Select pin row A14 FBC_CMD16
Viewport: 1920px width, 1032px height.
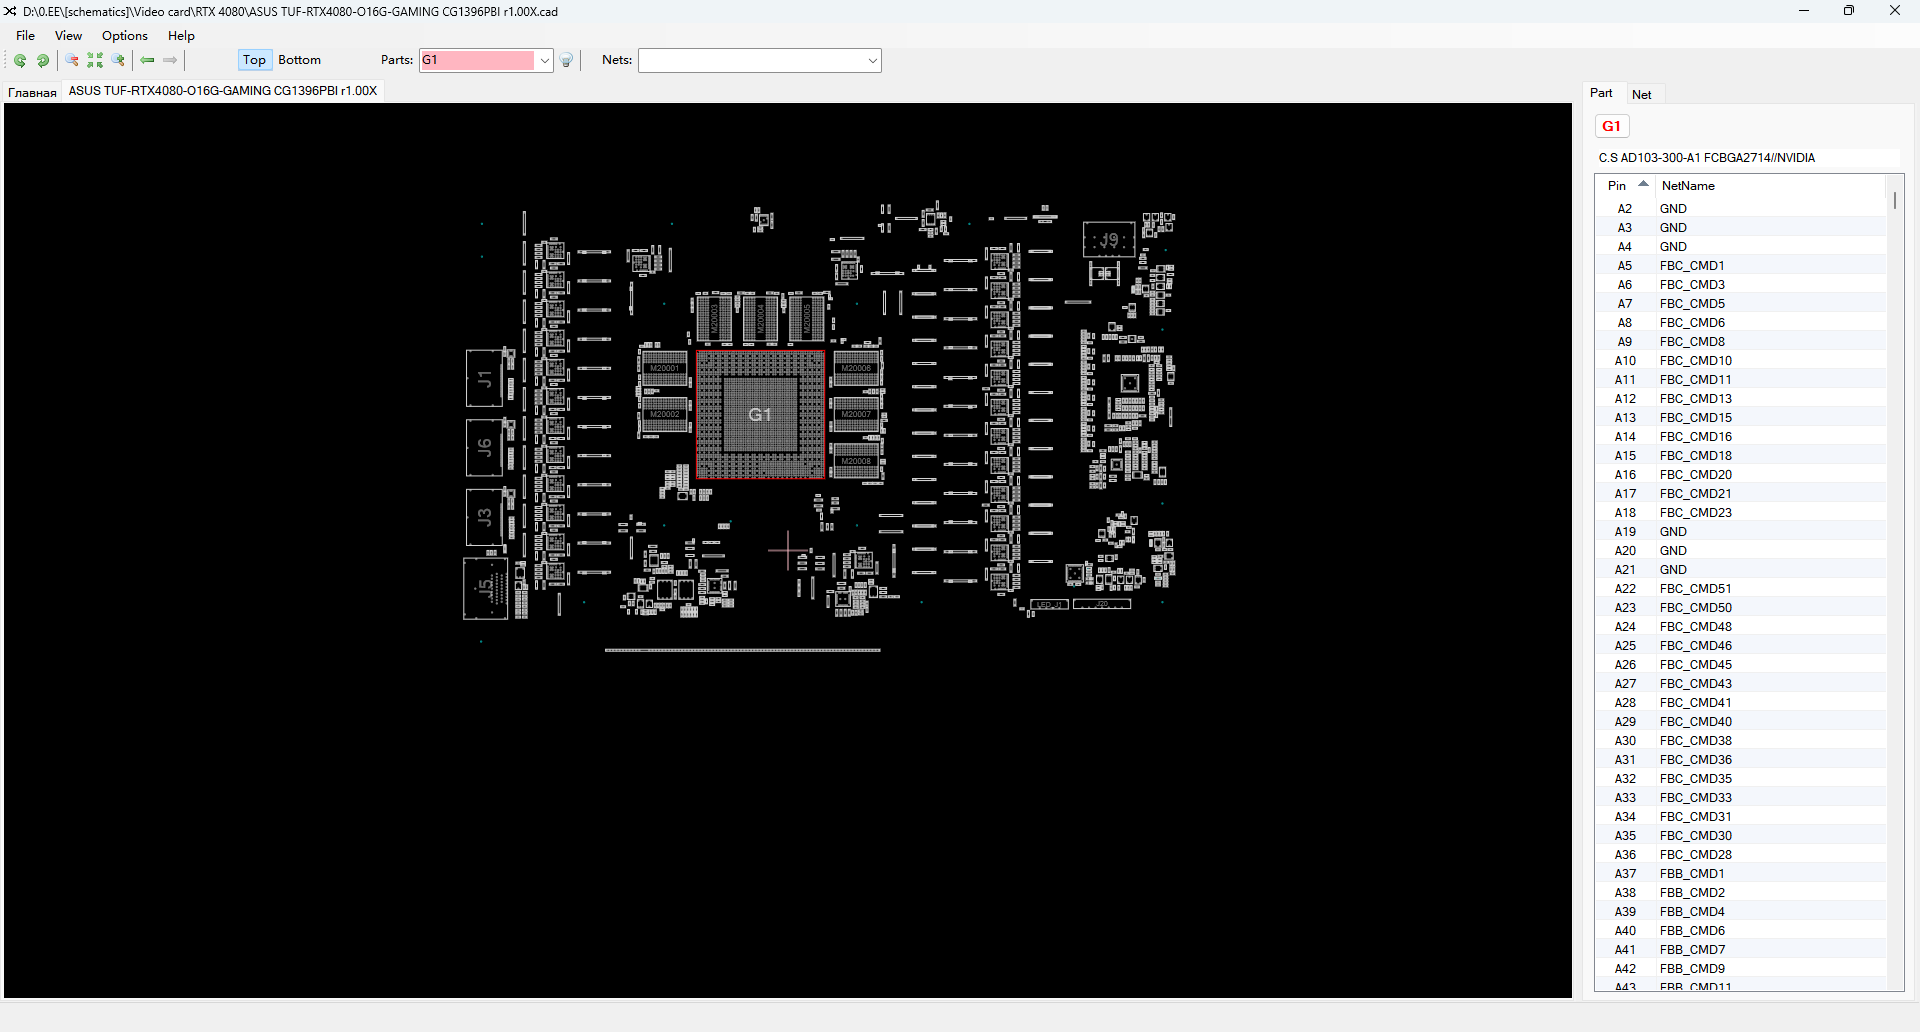point(1741,437)
